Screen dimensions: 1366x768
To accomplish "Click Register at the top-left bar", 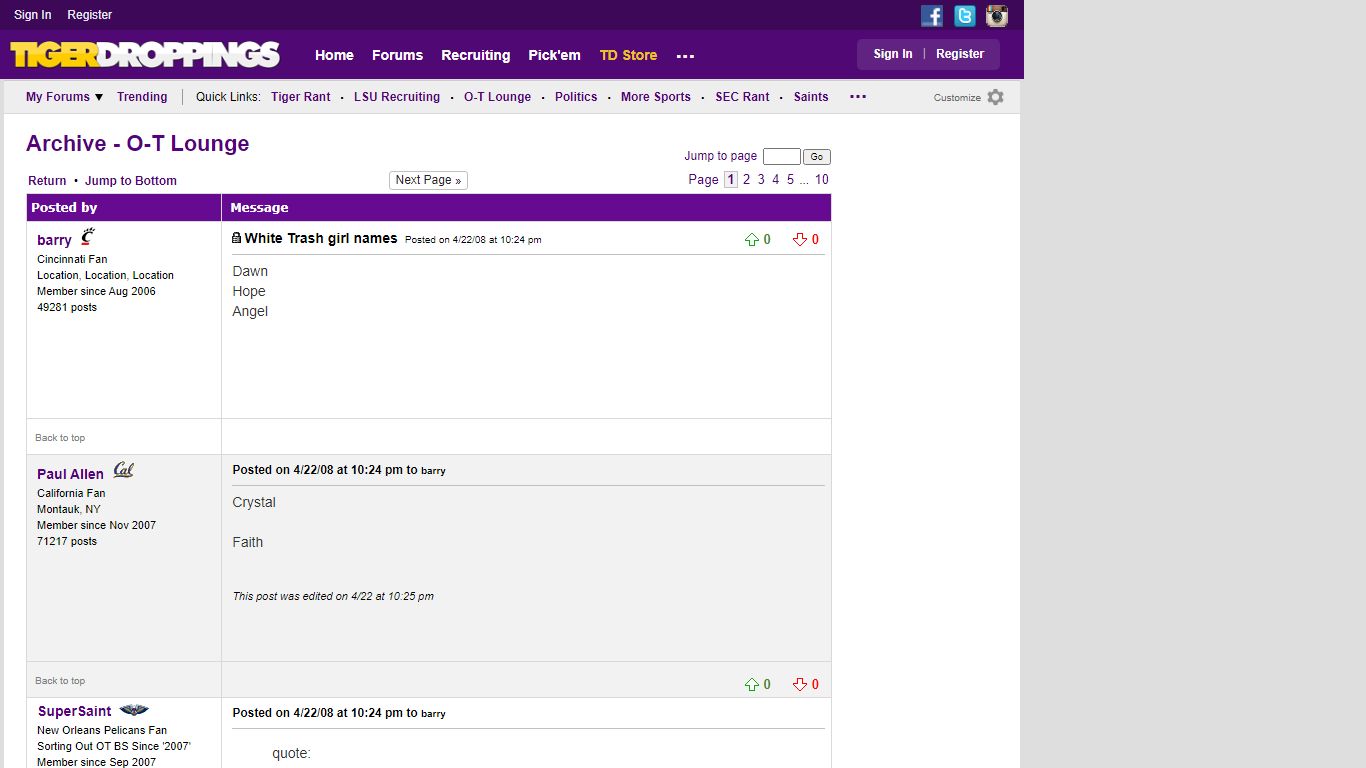I will 90,15.
